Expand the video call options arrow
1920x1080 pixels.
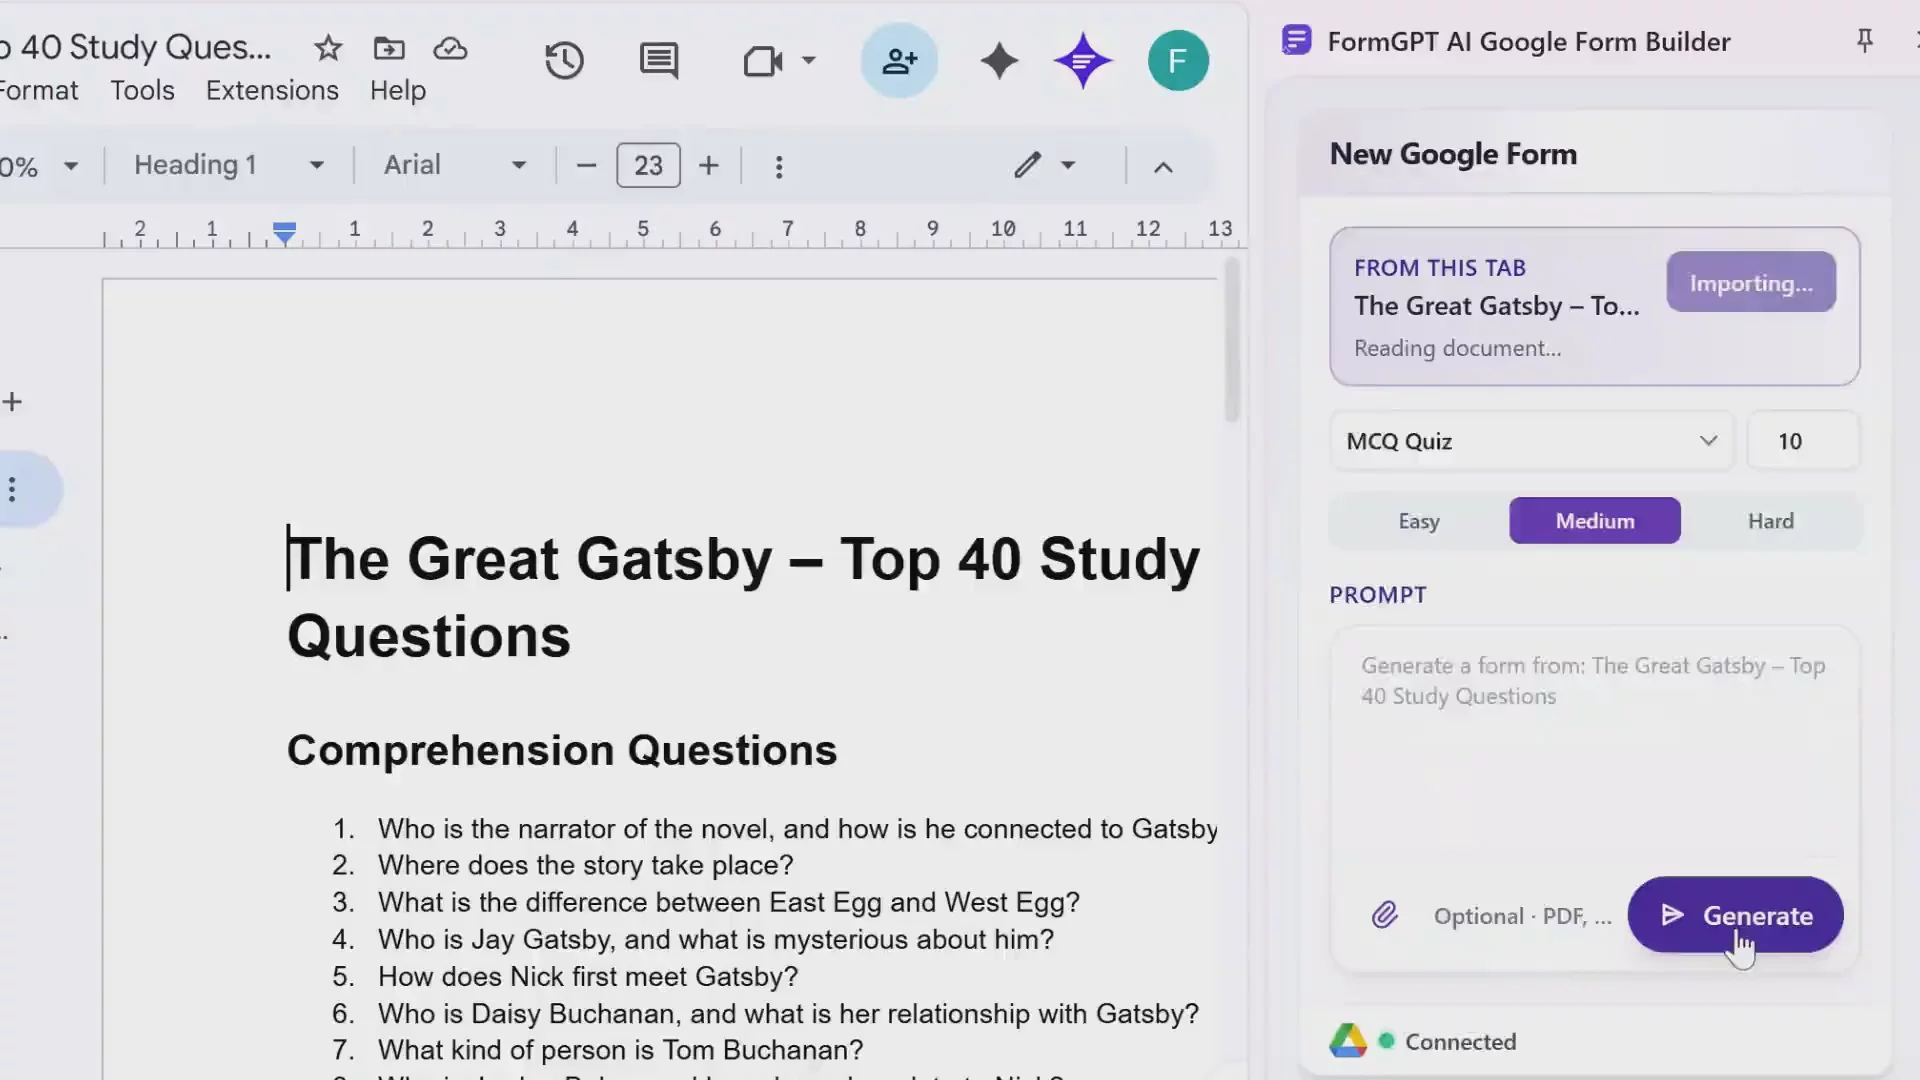pos(809,61)
